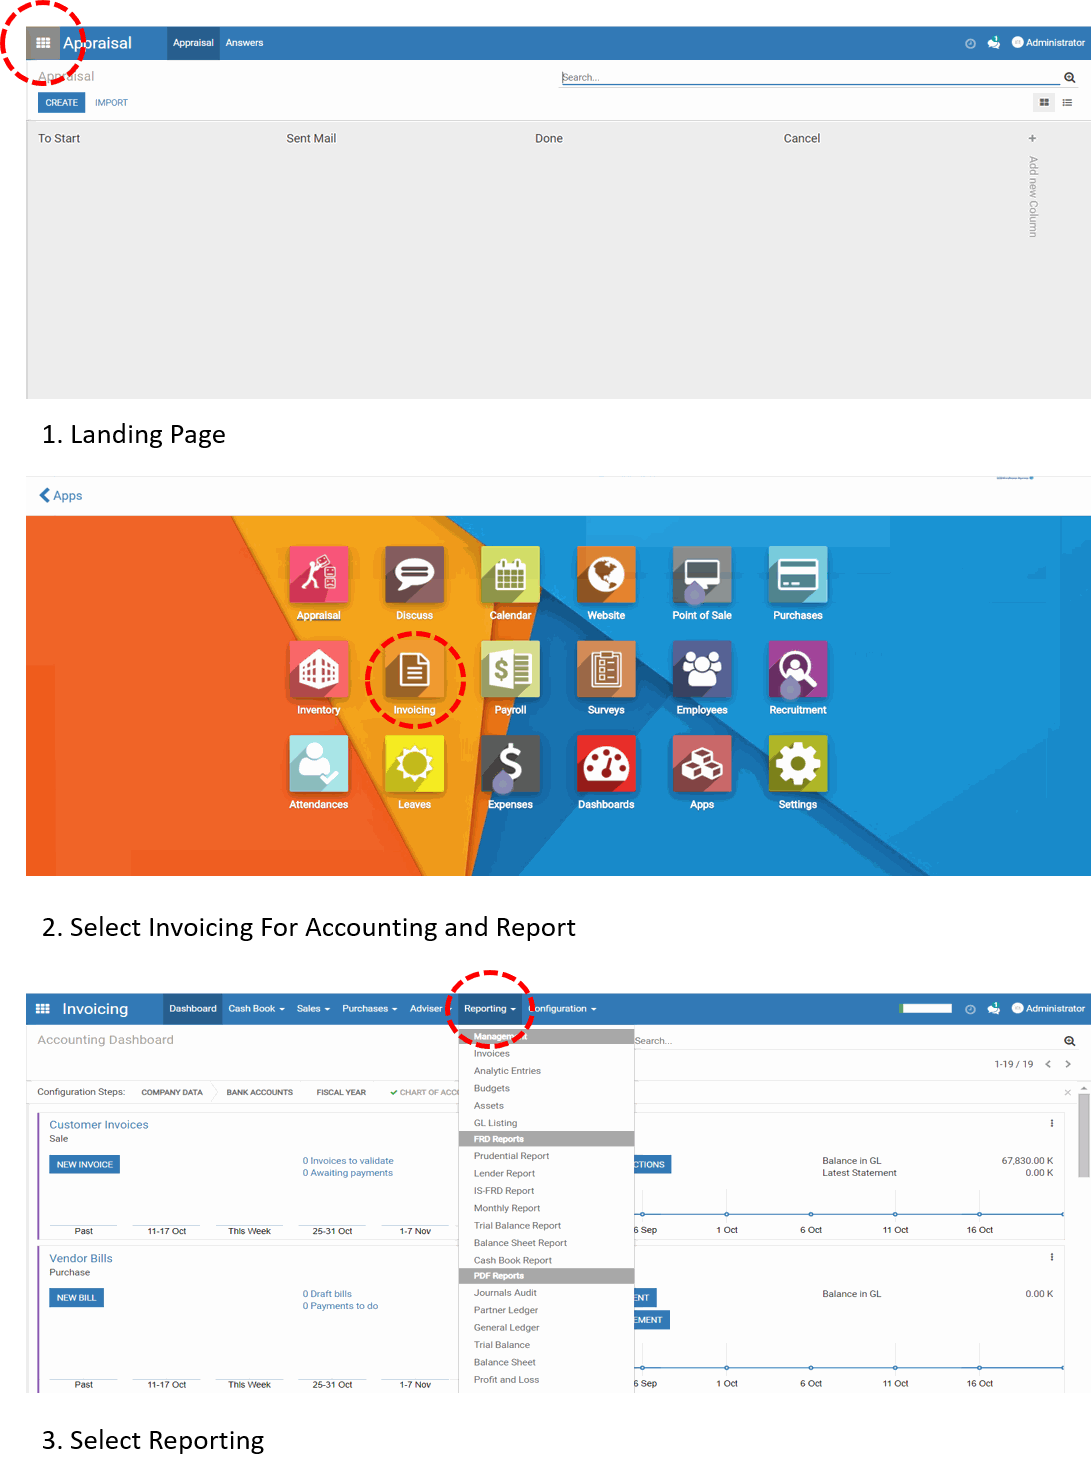The width and height of the screenshot is (1091, 1475).
Task: Click the Appraisal search field
Action: (808, 77)
